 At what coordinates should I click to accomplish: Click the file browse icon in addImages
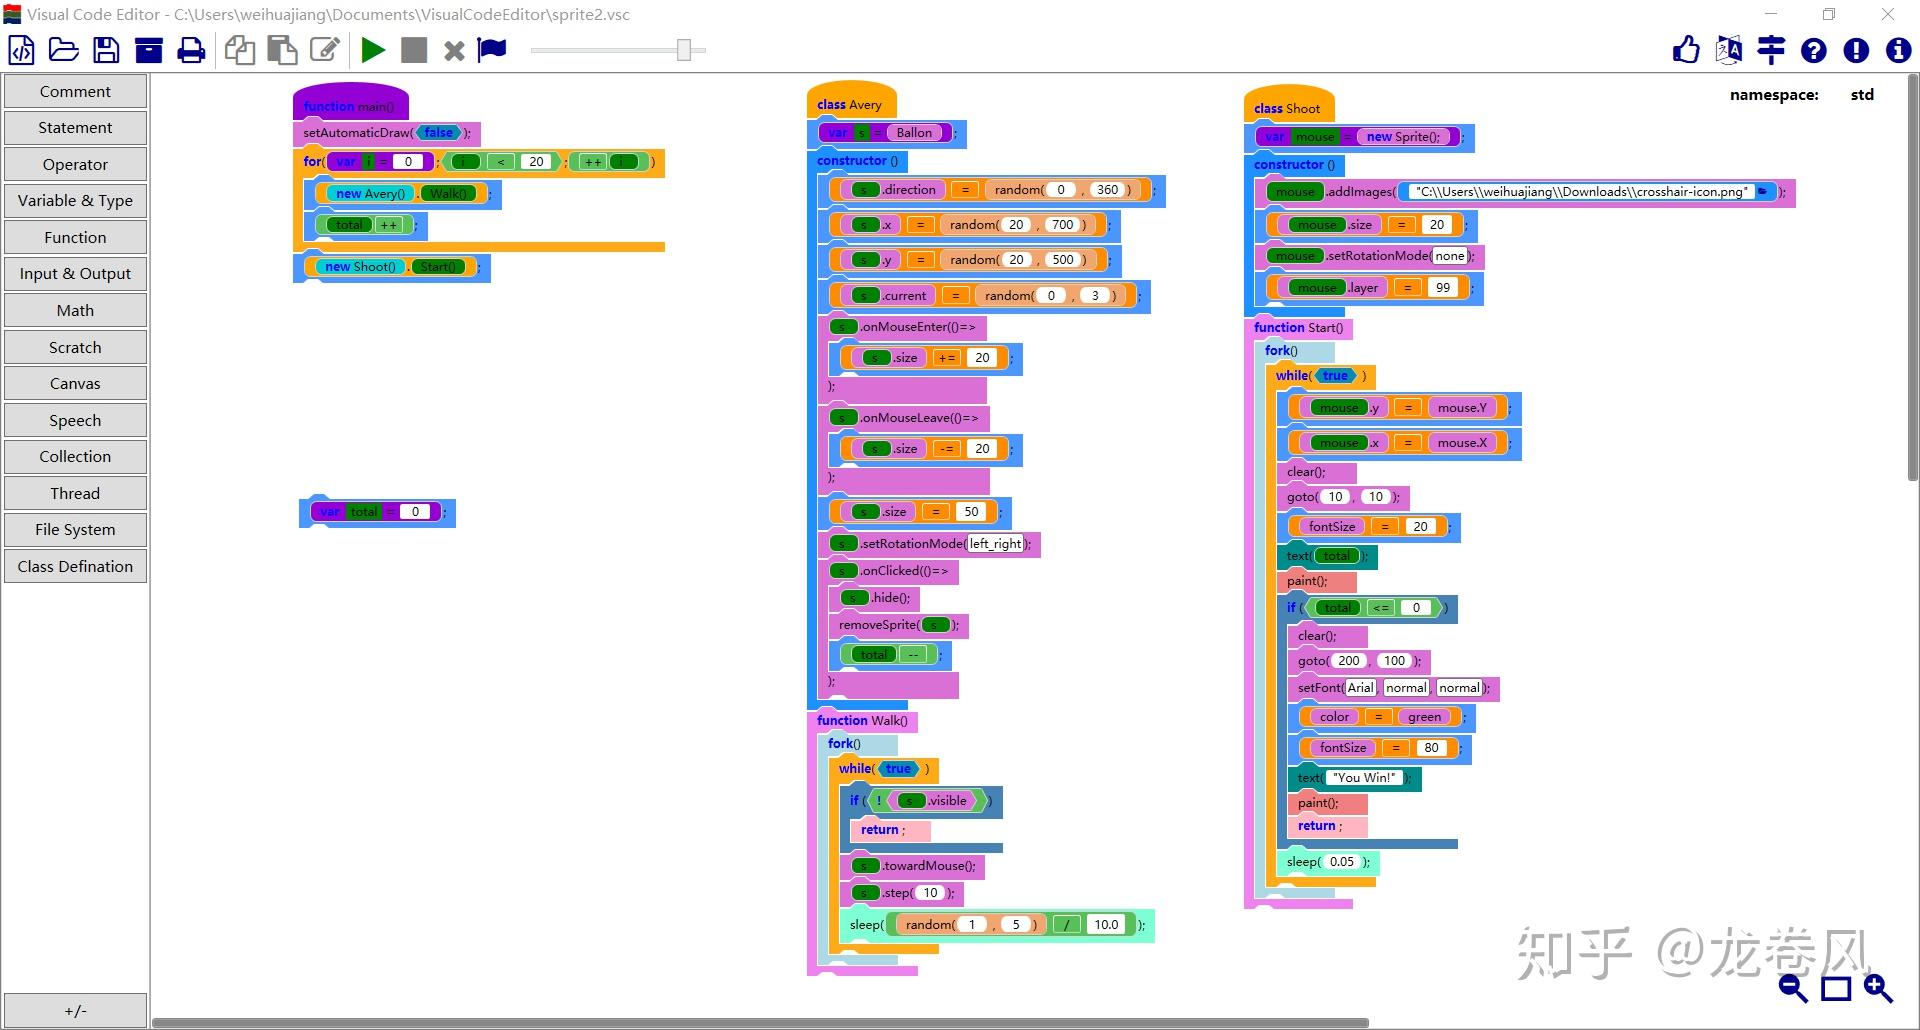tap(1763, 191)
